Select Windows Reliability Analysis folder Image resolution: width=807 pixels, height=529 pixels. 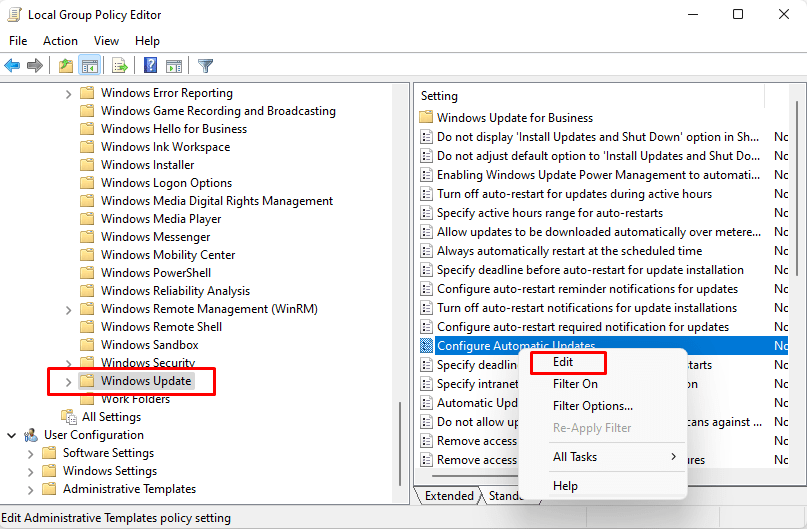pos(175,291)
